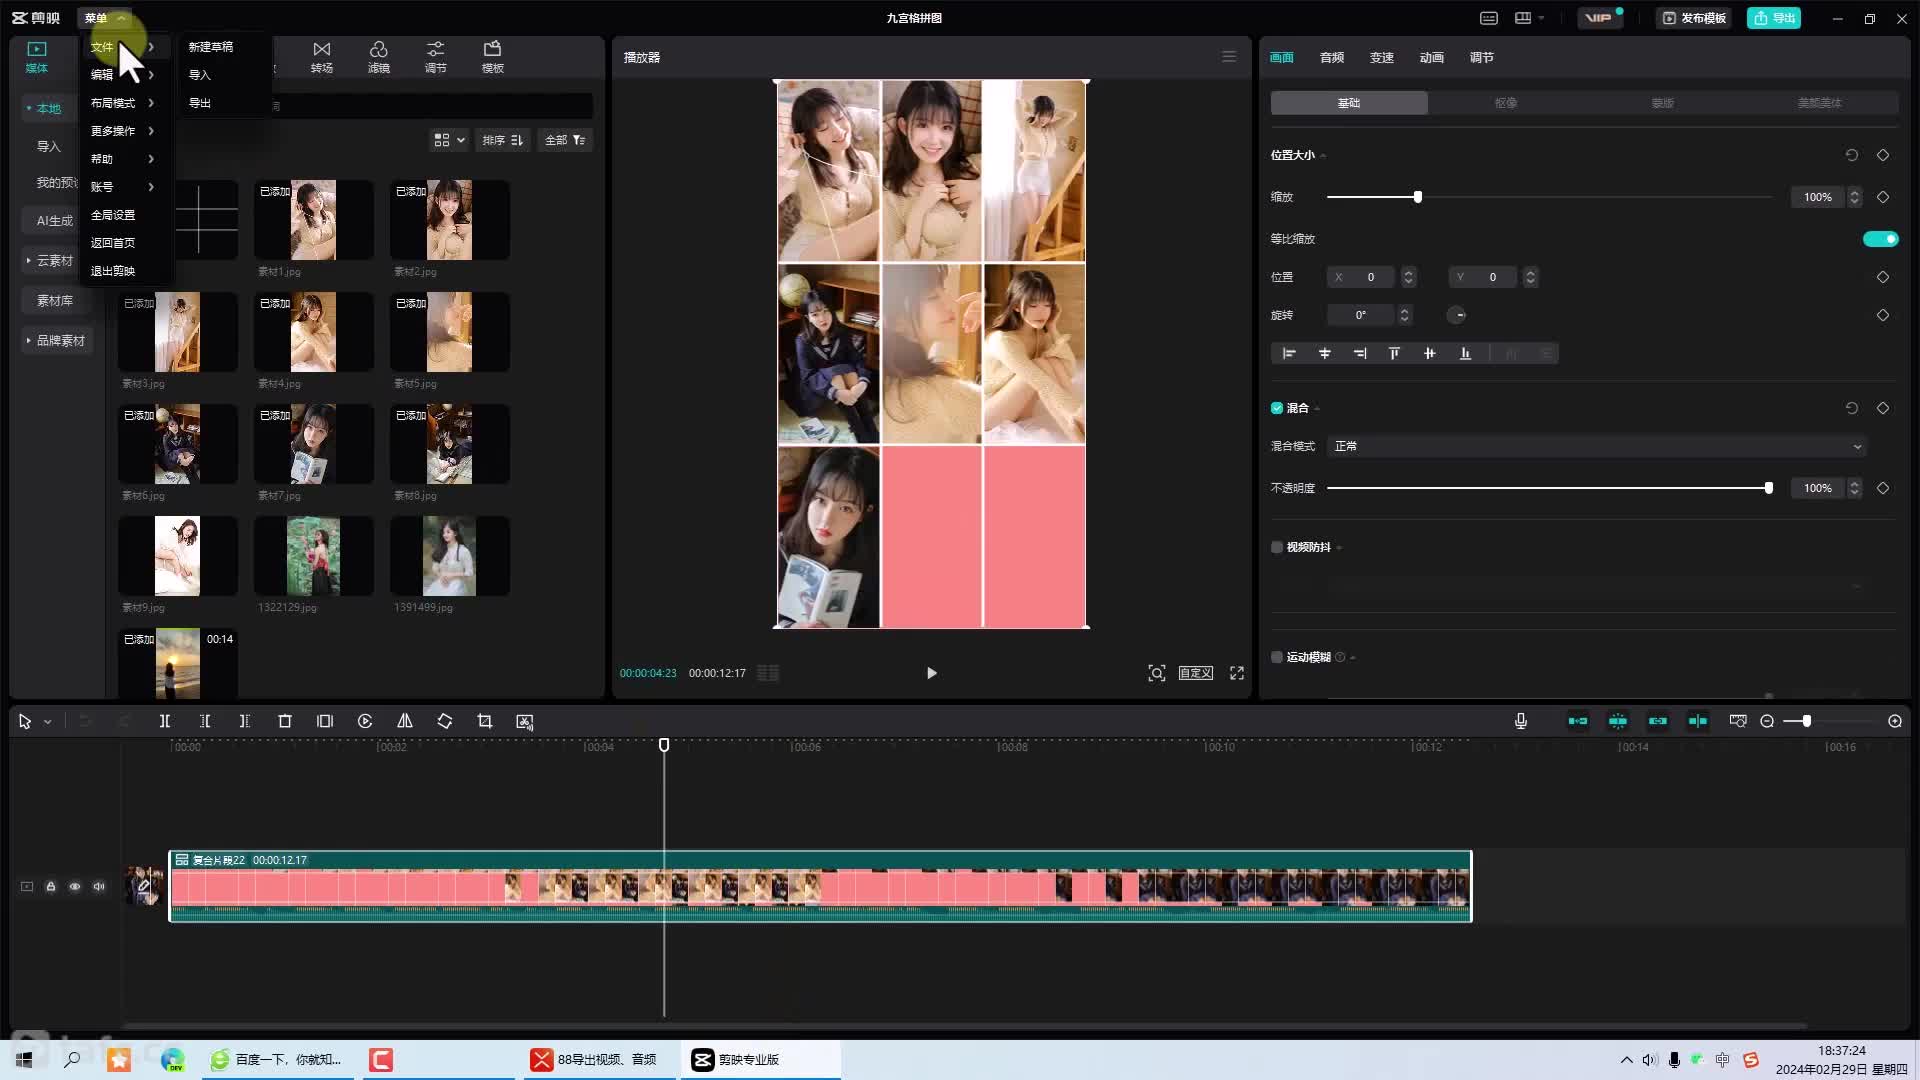Viewport: 1920px width, 1080px height.
Task: Choose 新建草稿 from file submenu
Action: pos(211,47)
